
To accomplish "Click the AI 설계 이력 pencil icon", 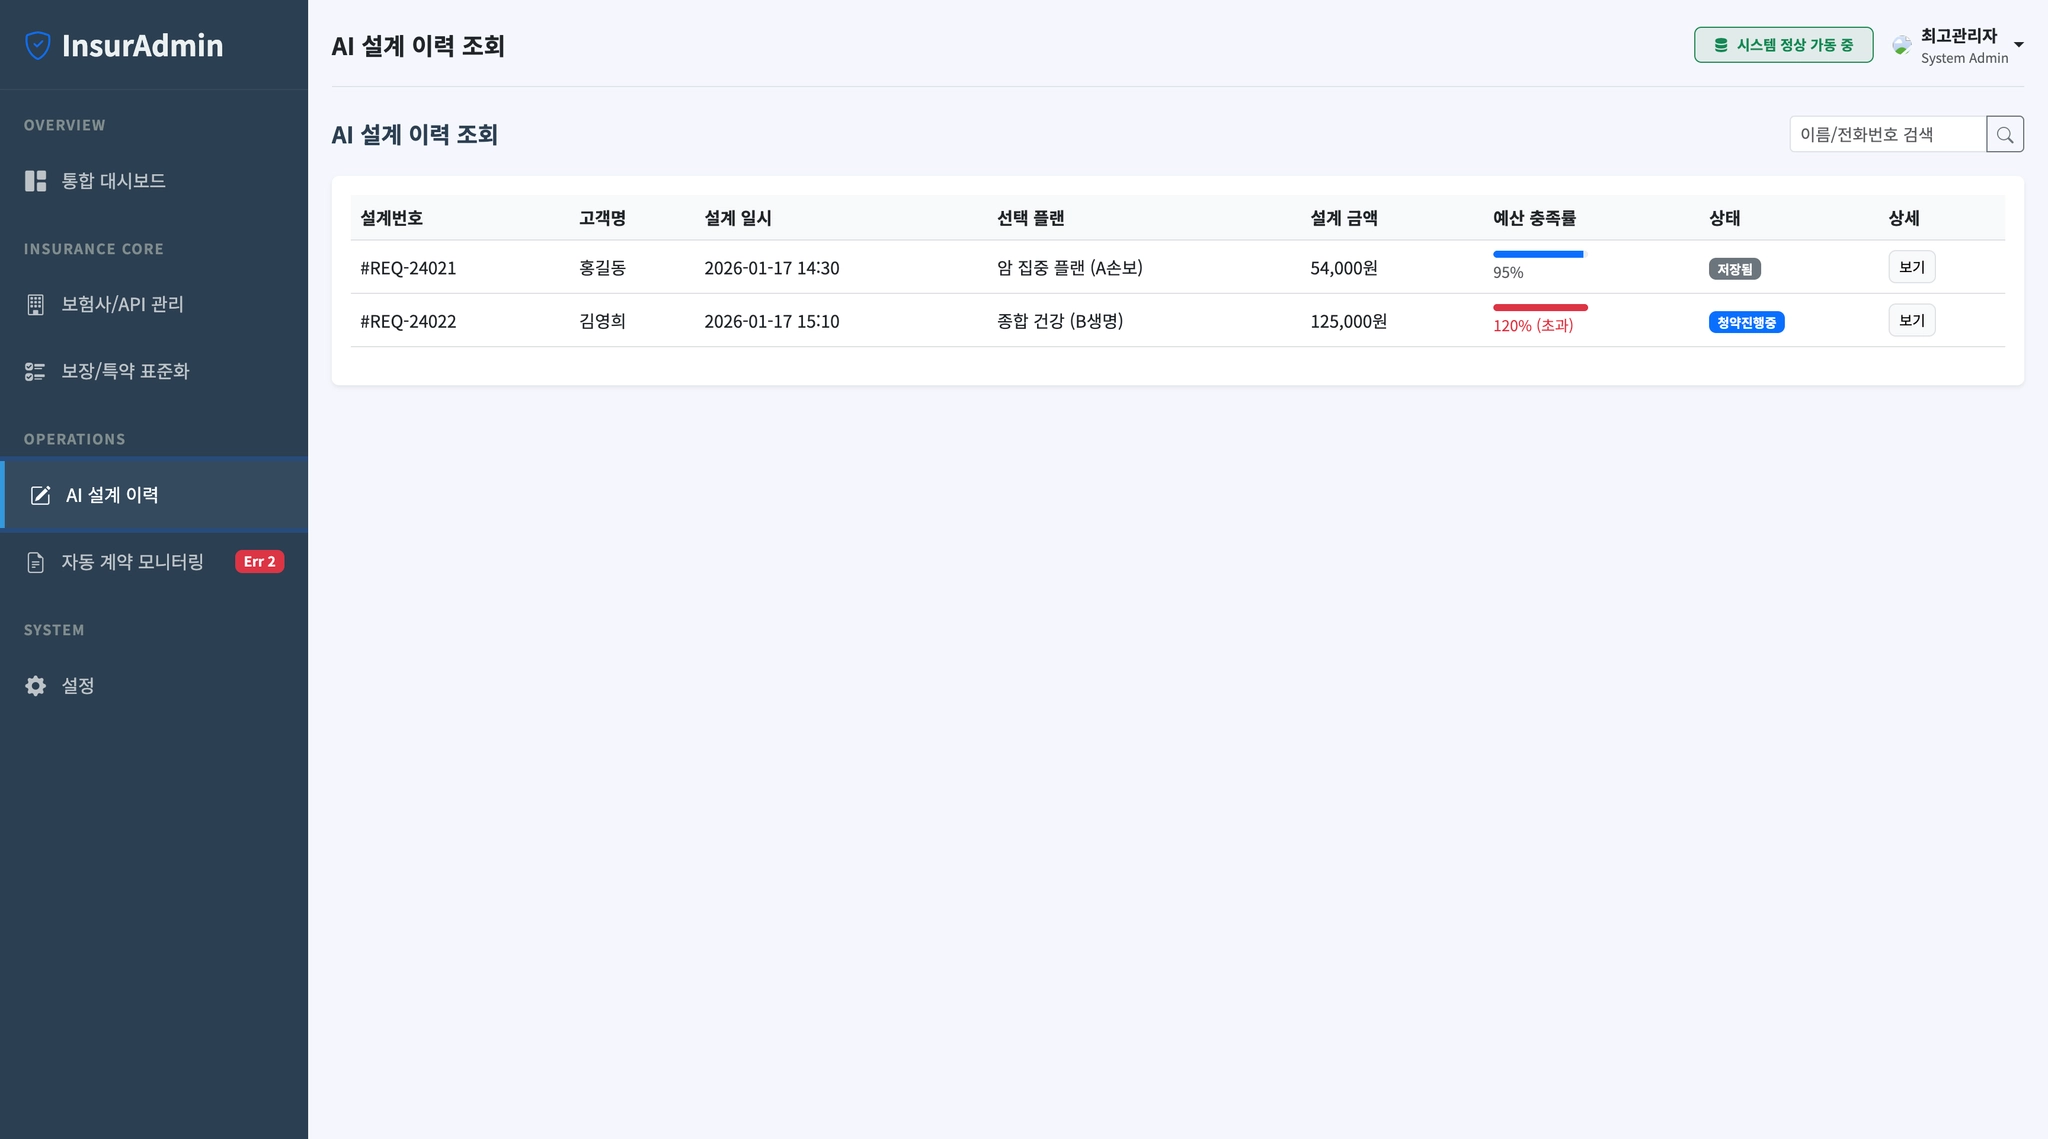I will tap(40, 496).
